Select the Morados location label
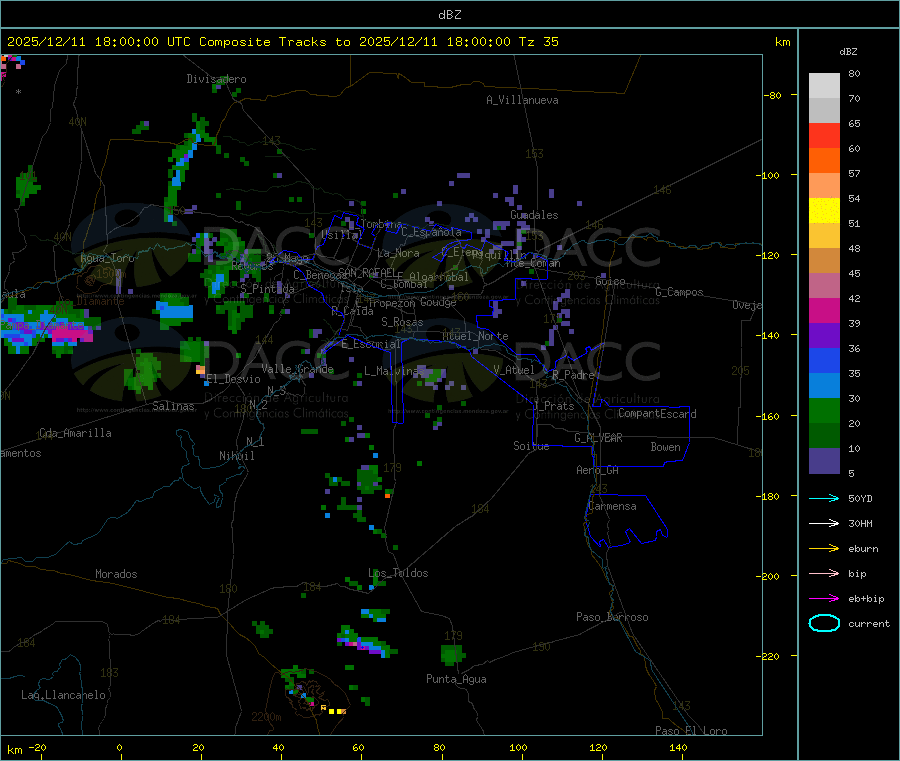The image size is (900, 761). [x=116, y=574]
